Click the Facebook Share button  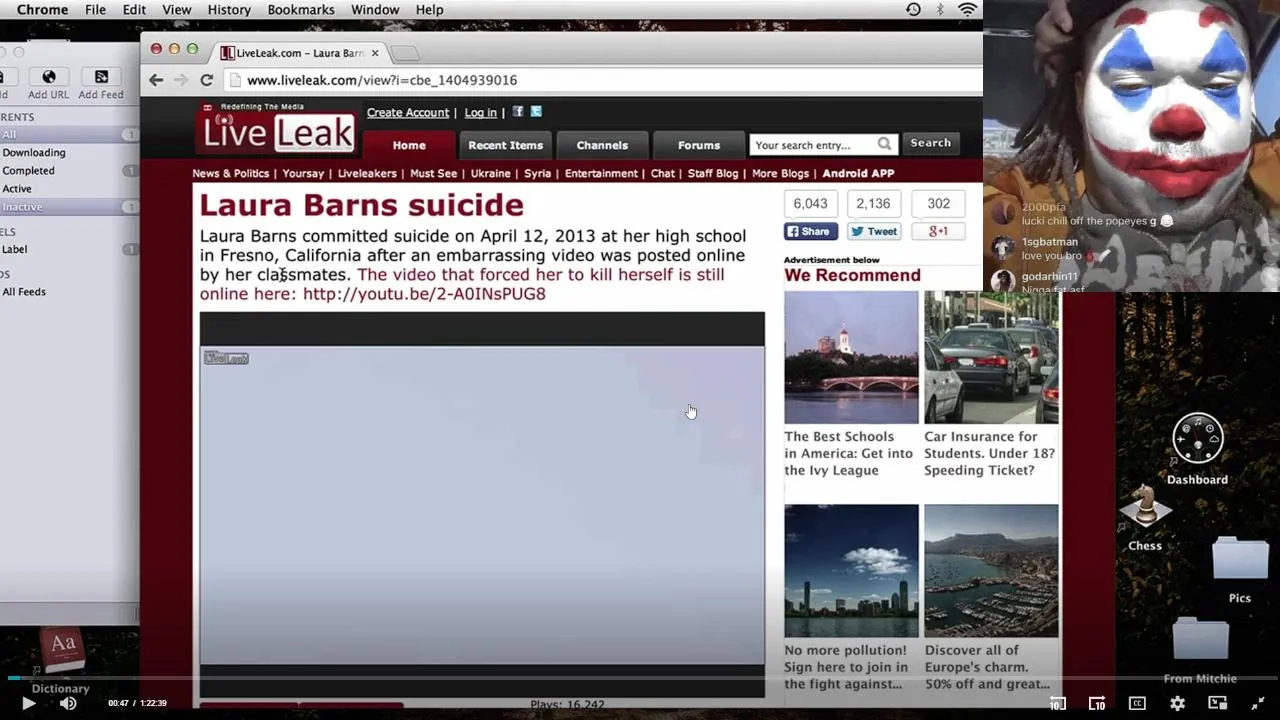[x=810, y=231]
